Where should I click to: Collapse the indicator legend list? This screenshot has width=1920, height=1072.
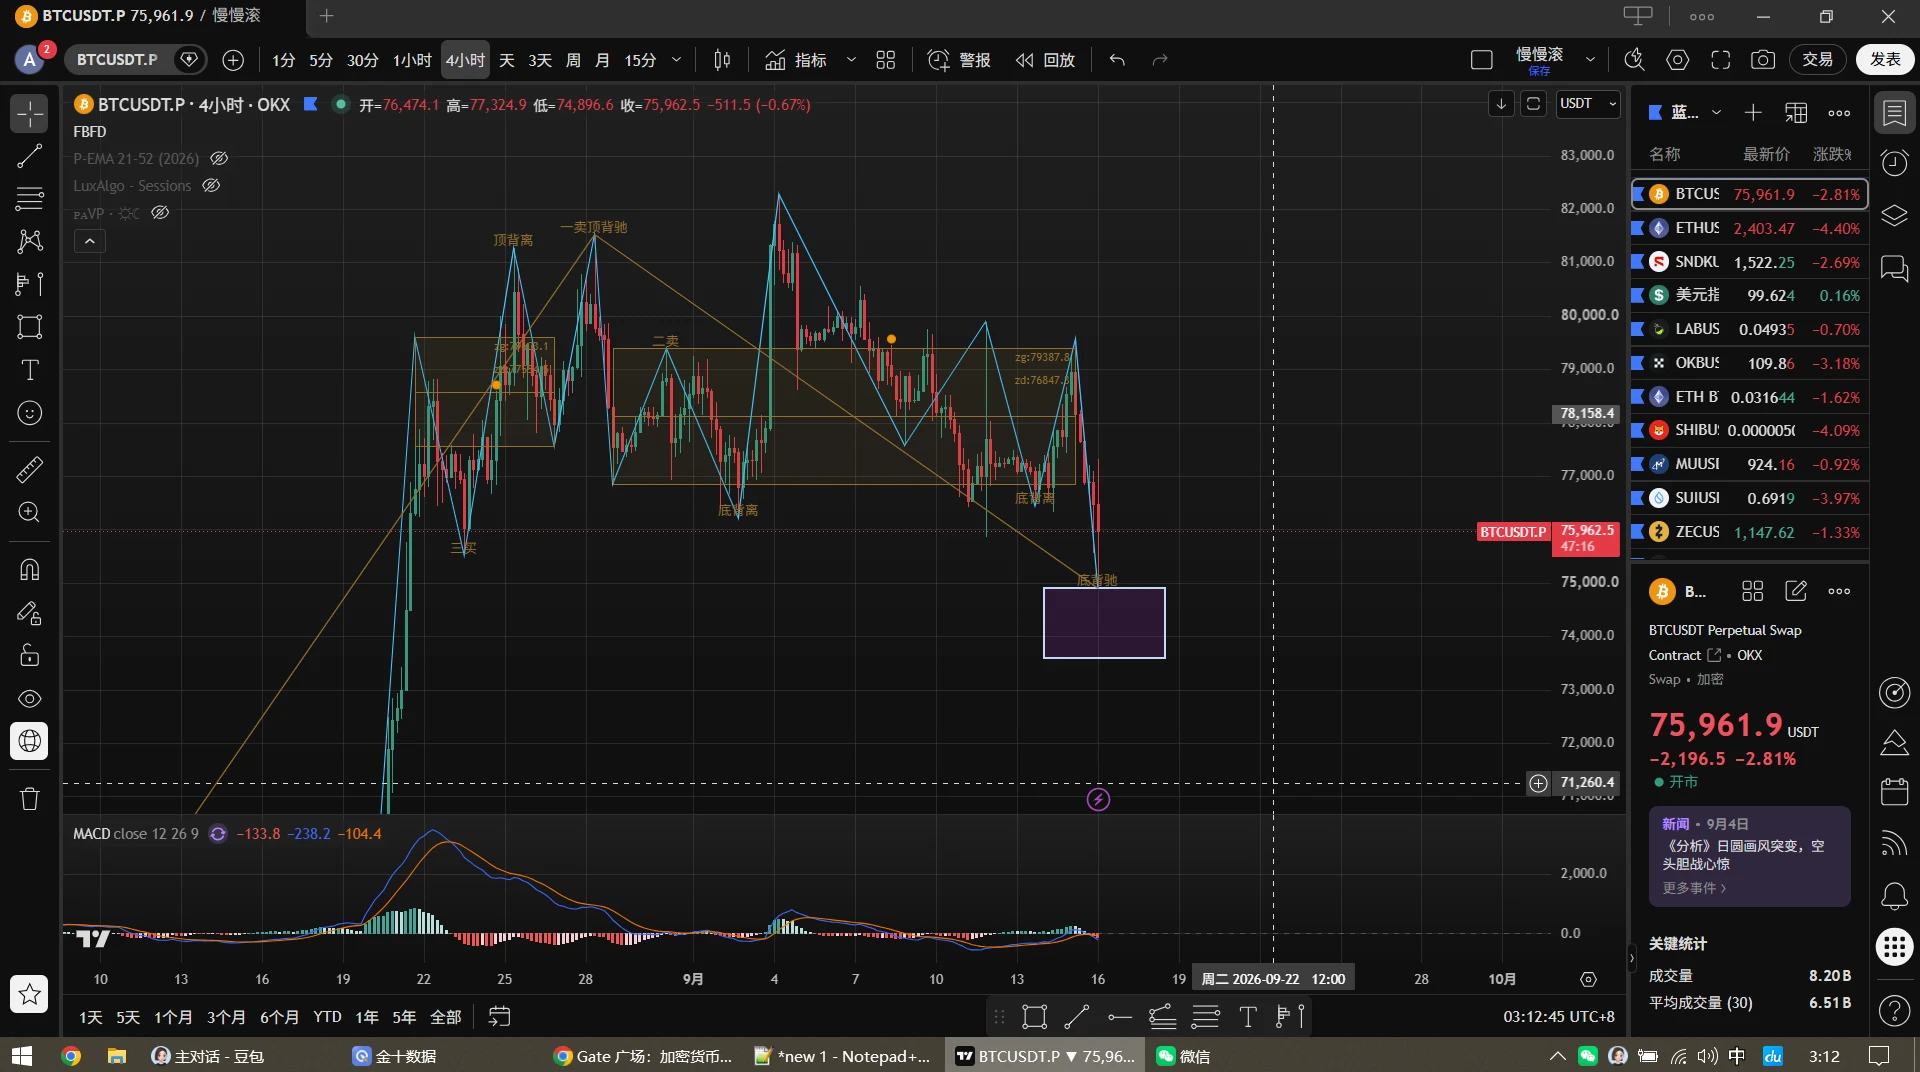pyautogui.click(x=89, y=241)
